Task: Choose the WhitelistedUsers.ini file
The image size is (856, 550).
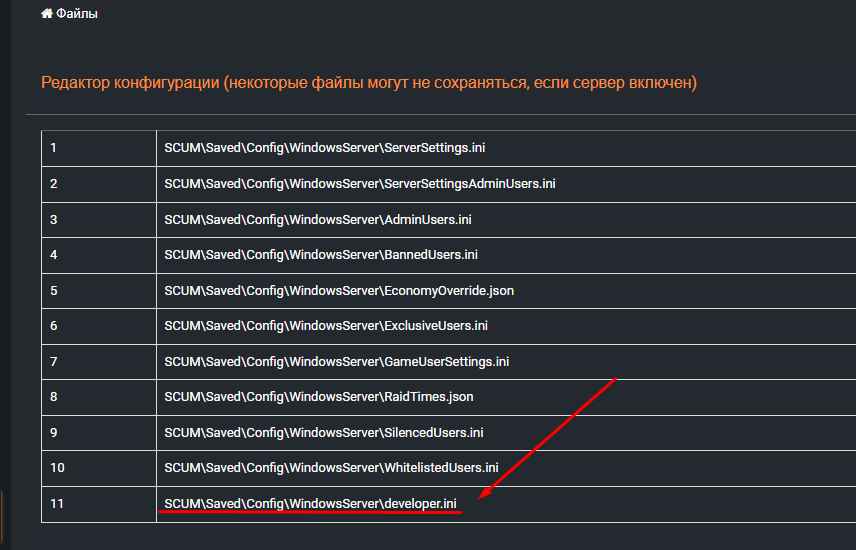Action: click(331, 468)
